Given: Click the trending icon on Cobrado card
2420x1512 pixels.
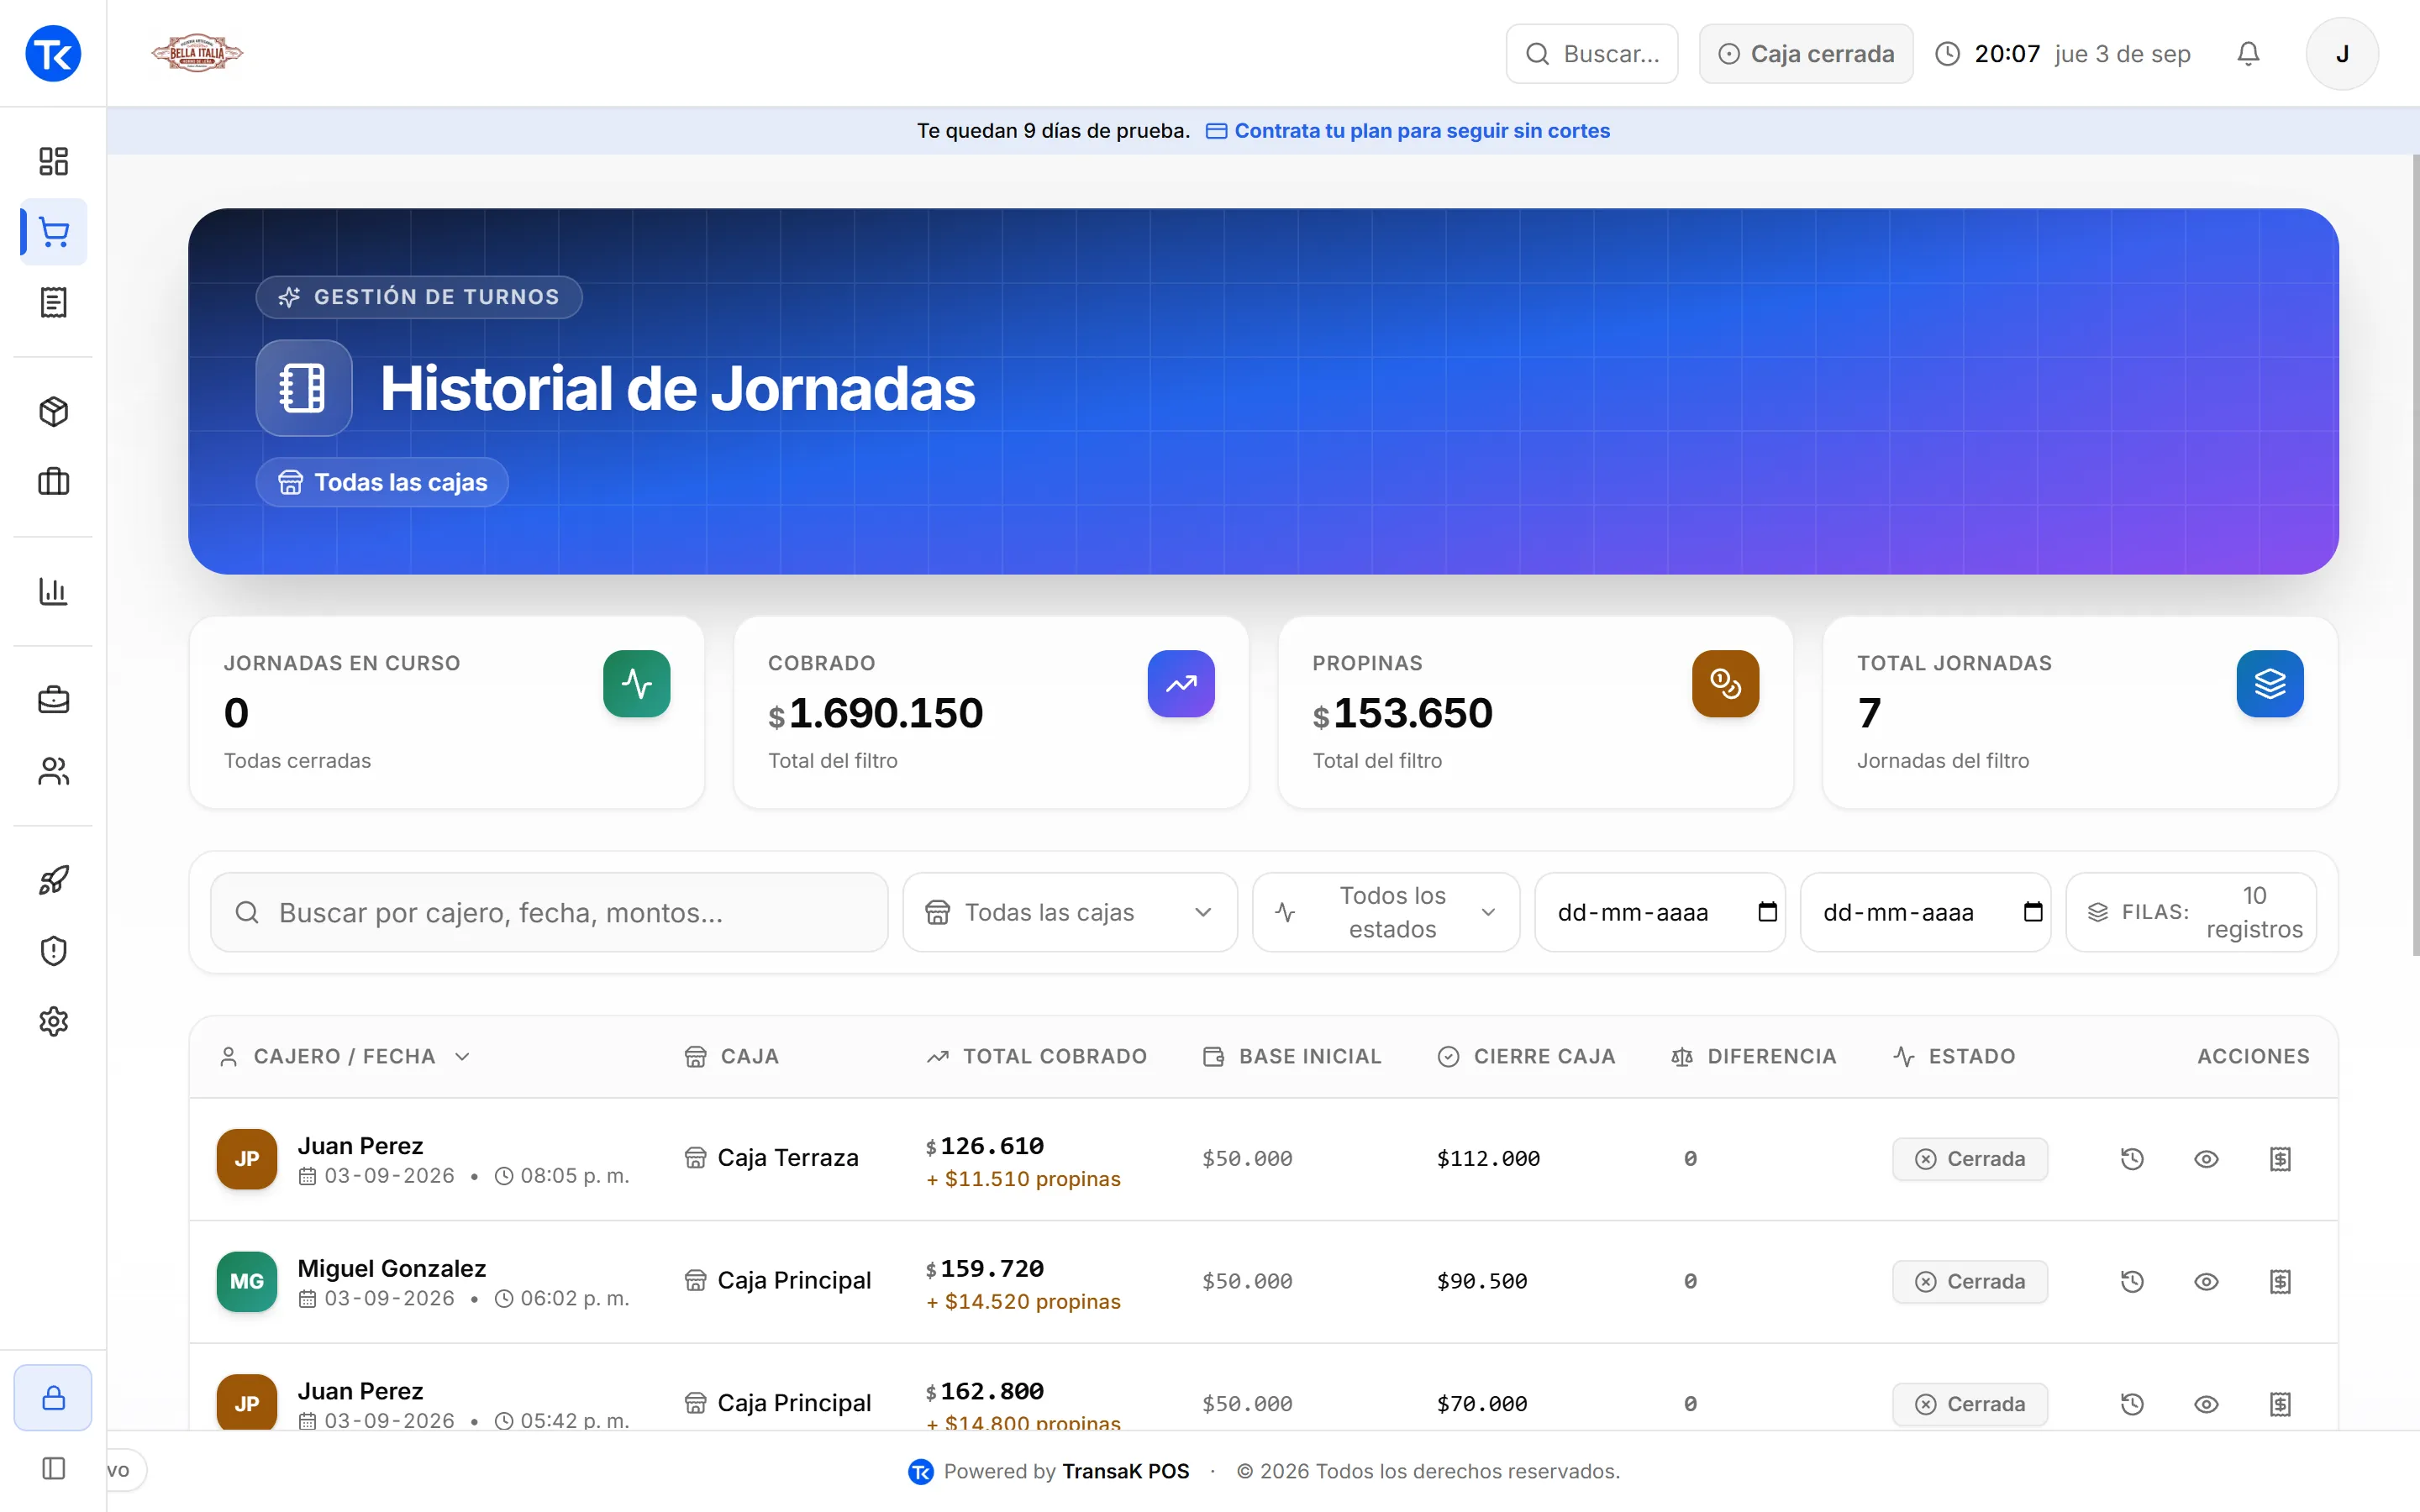Looking at the screenshot, I should pyautogui.click(x=1181, y=684).
